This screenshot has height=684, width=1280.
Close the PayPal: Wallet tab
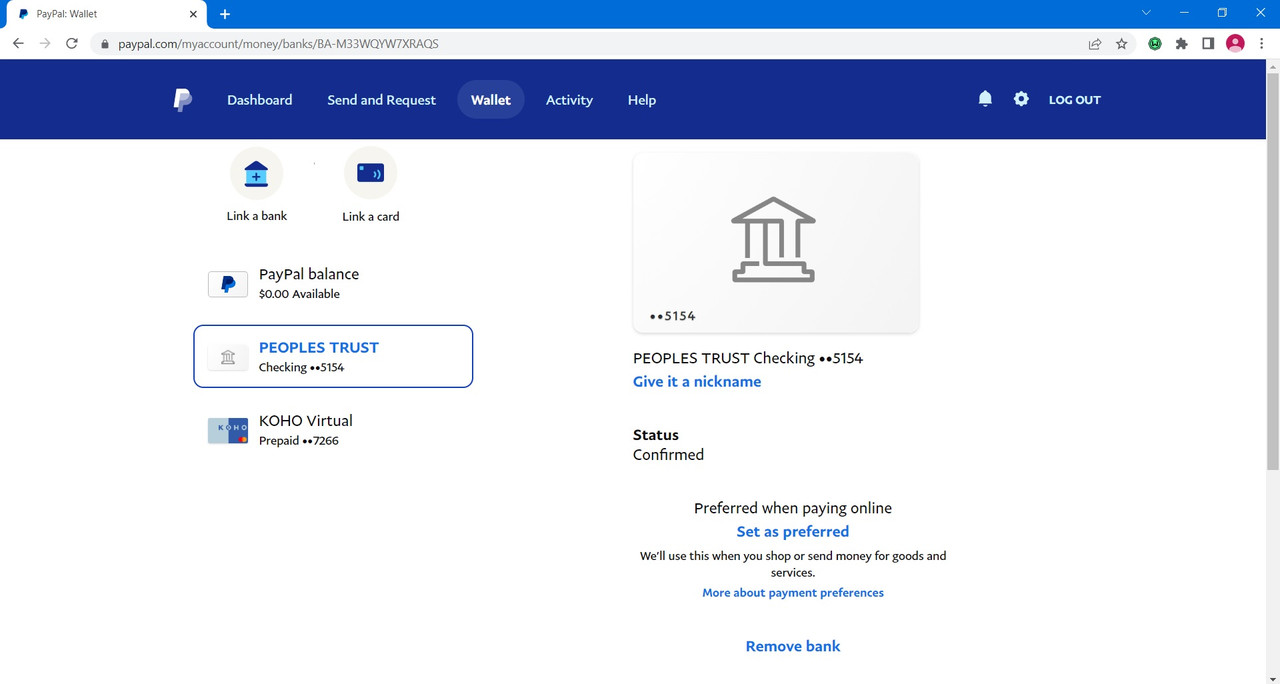pyautogui.click(x=193, y=14)
